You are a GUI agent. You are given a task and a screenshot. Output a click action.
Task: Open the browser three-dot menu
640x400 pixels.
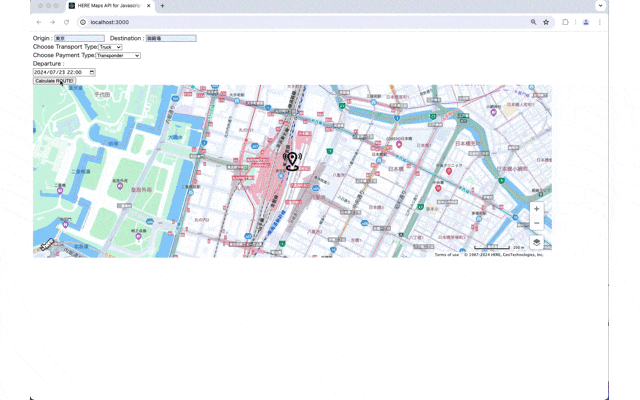tap(600, 22)
